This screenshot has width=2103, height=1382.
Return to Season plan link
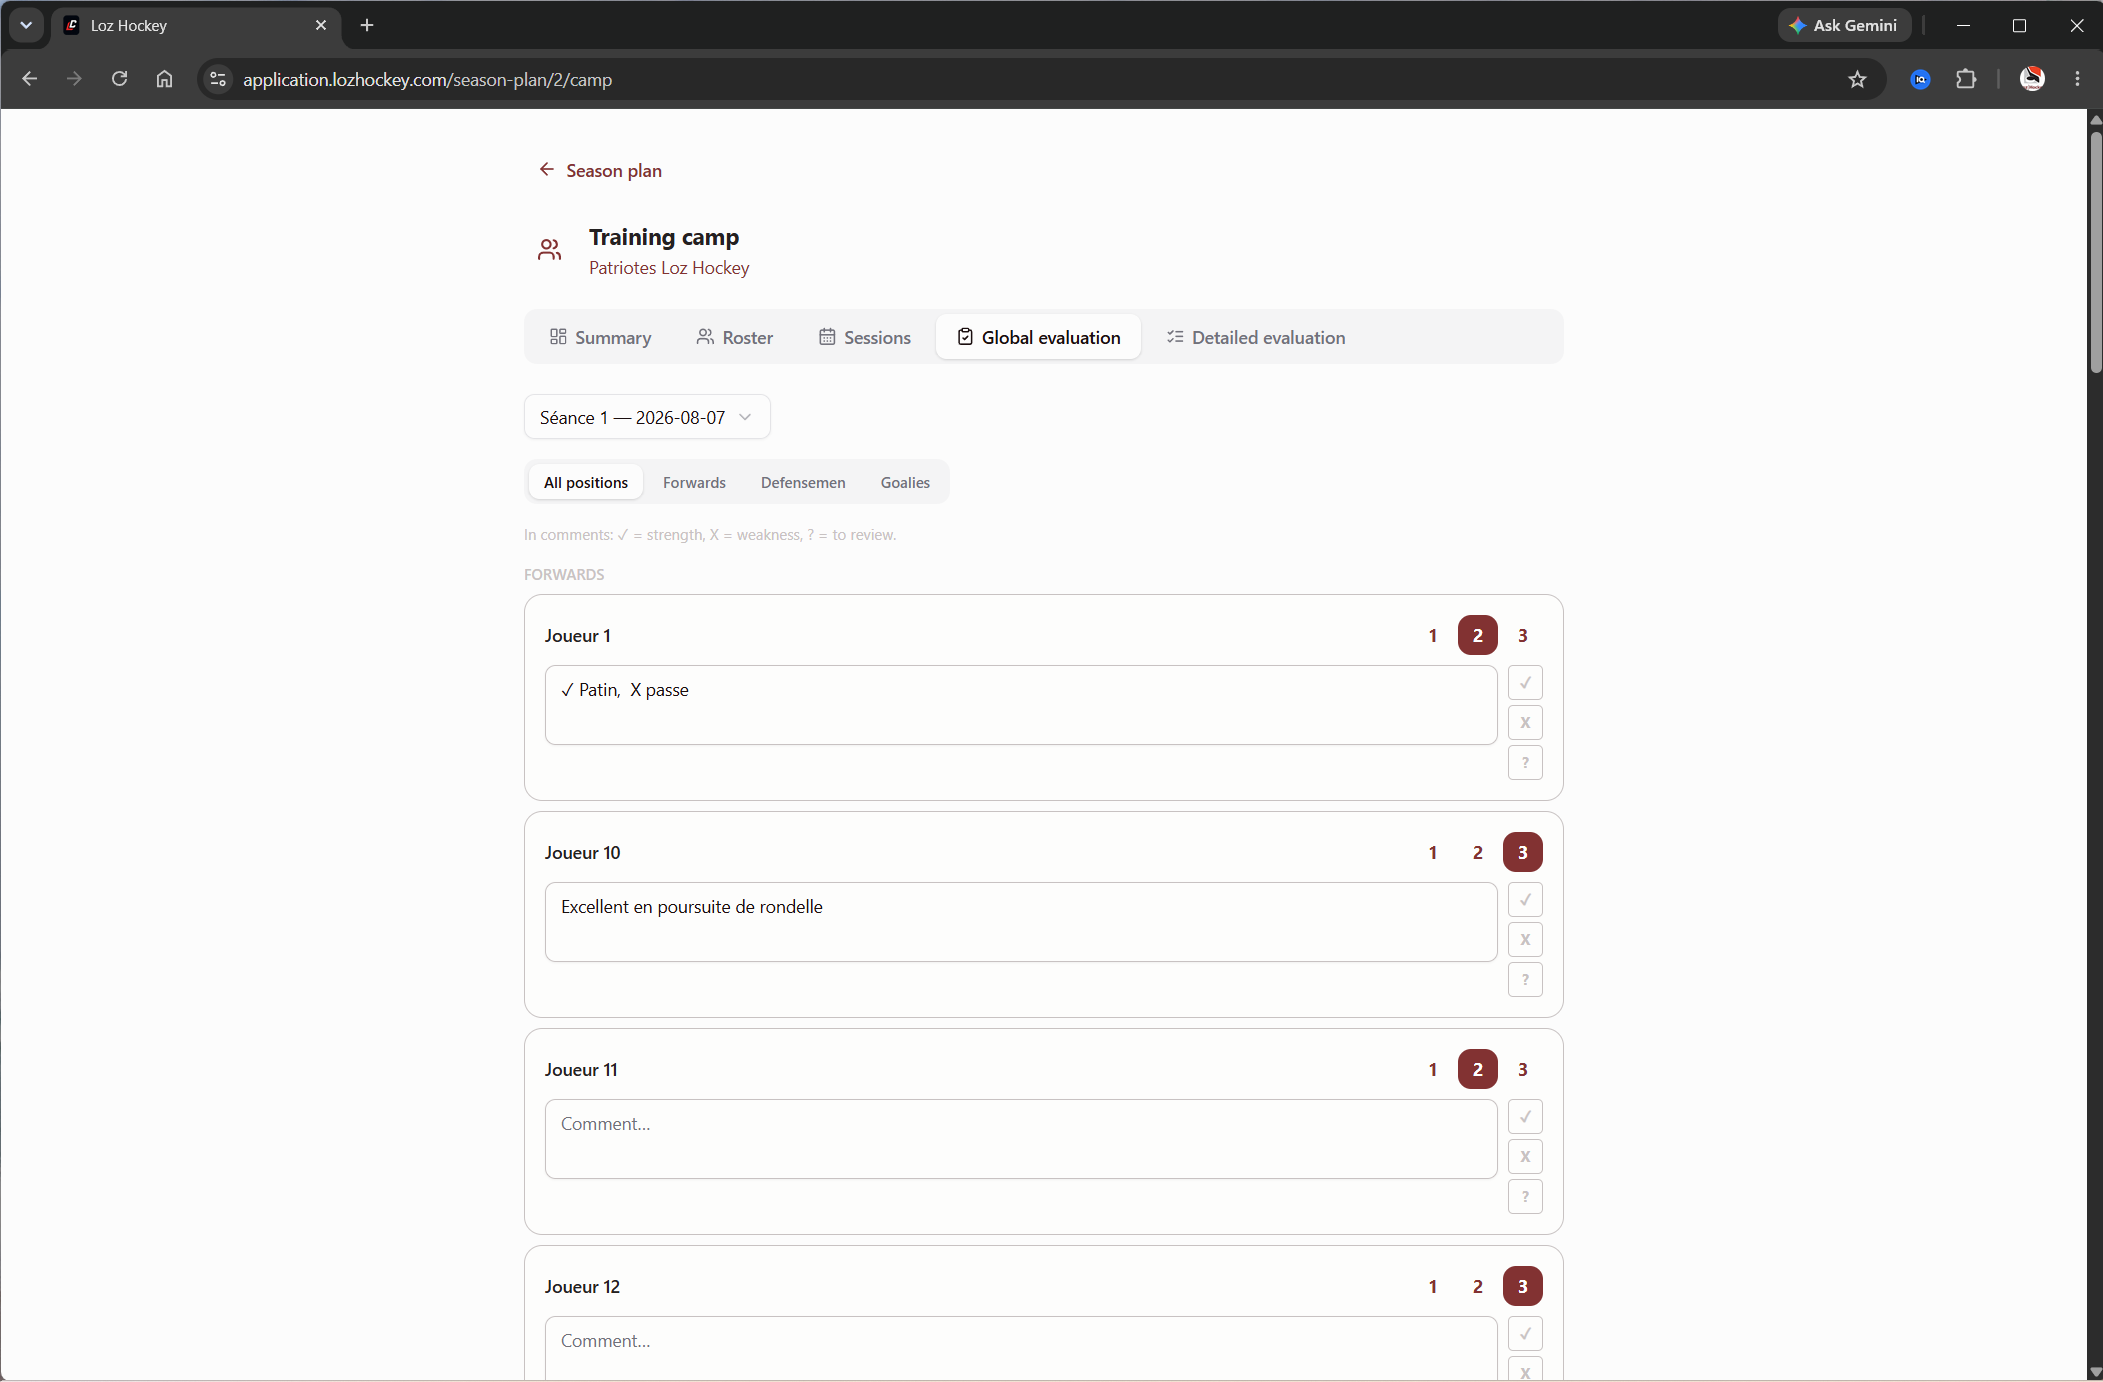point(601,171)
